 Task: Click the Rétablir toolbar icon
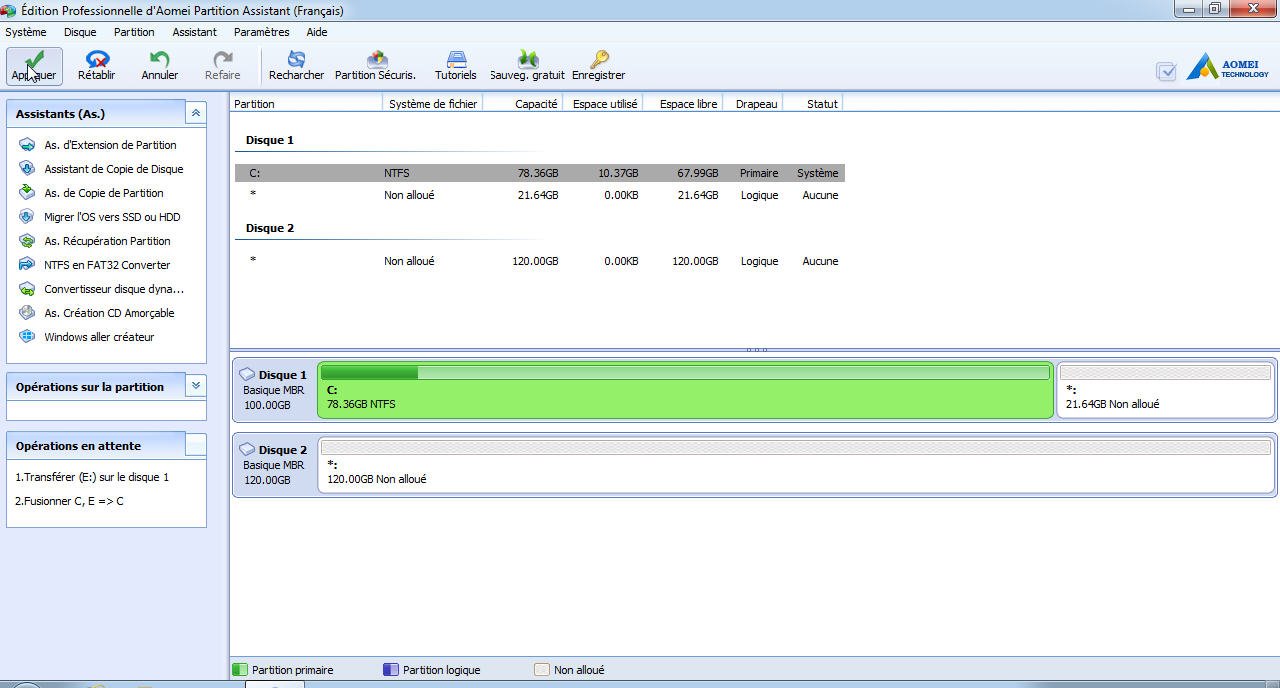pyautogui.click(x=97, y=59)
